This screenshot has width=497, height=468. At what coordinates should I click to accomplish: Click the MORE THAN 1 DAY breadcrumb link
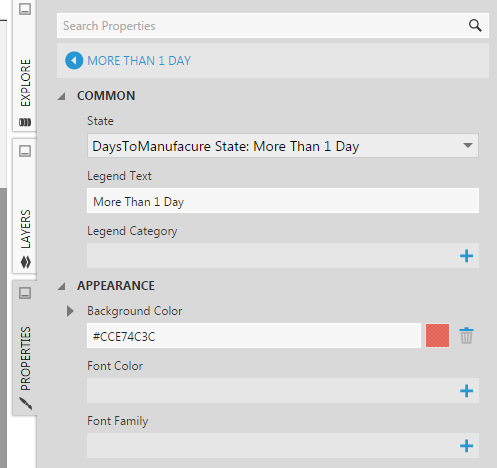[139, 61]
